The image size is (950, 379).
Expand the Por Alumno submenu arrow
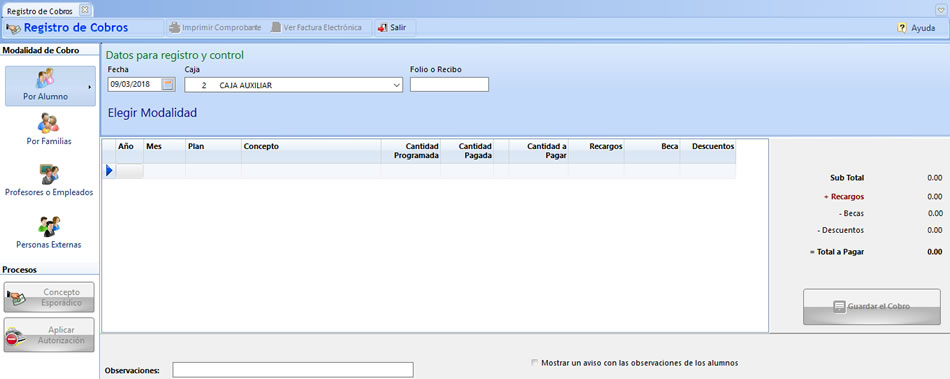90,87
